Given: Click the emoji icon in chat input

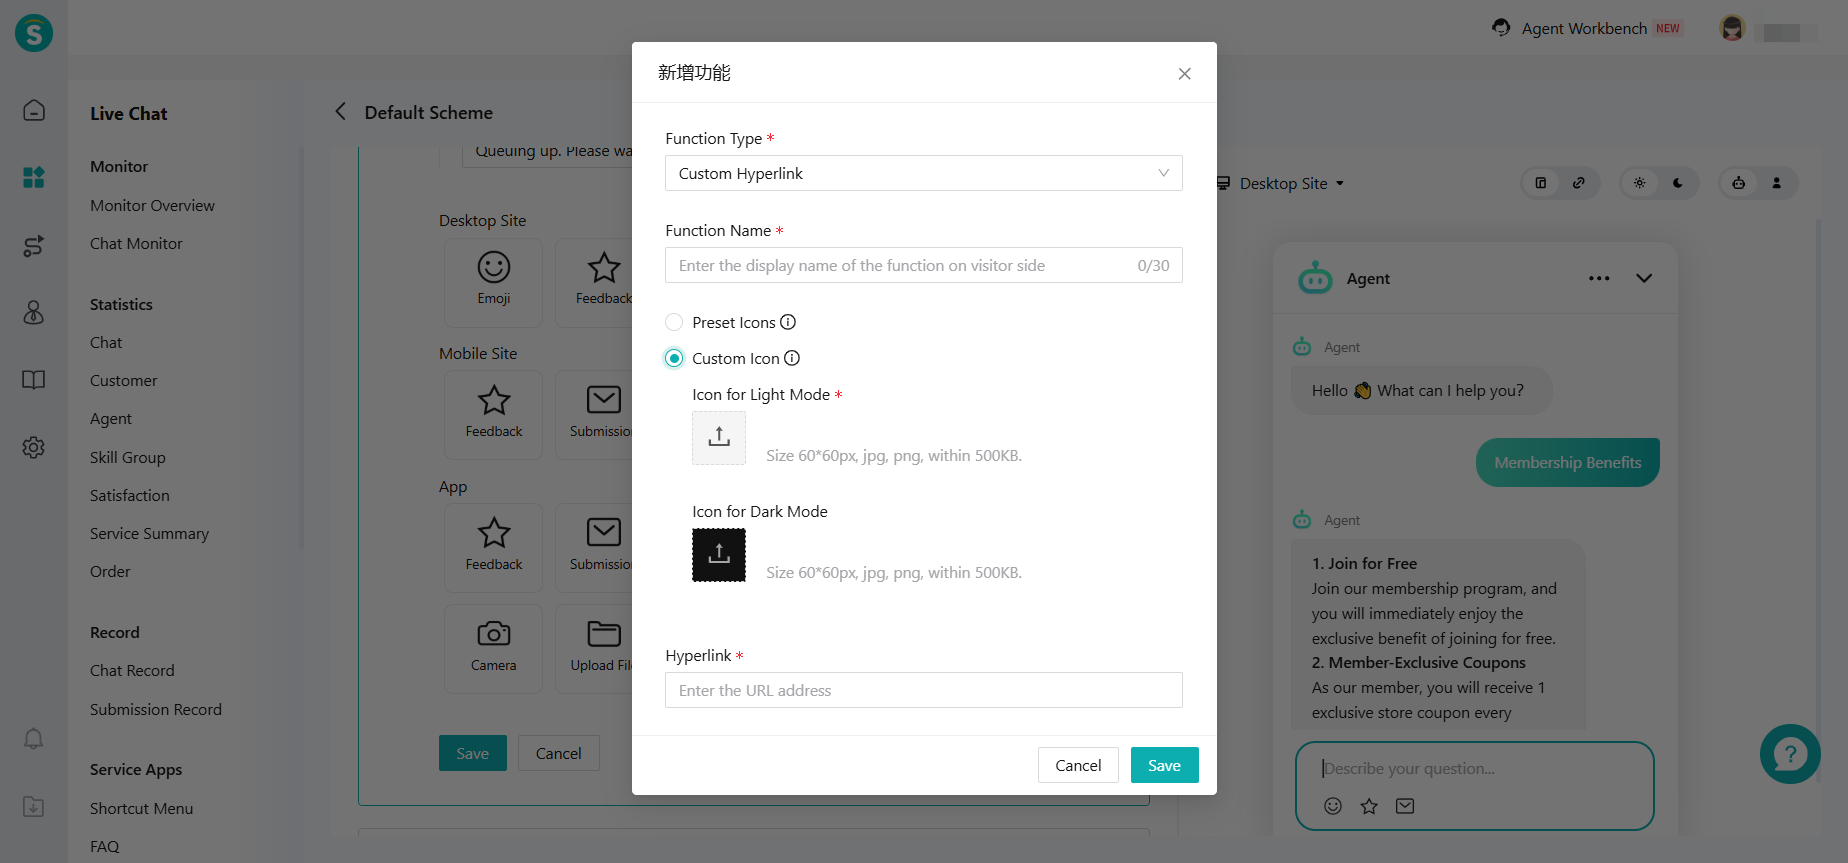Looking at the screenshot, I should (x=1333, y=806).
